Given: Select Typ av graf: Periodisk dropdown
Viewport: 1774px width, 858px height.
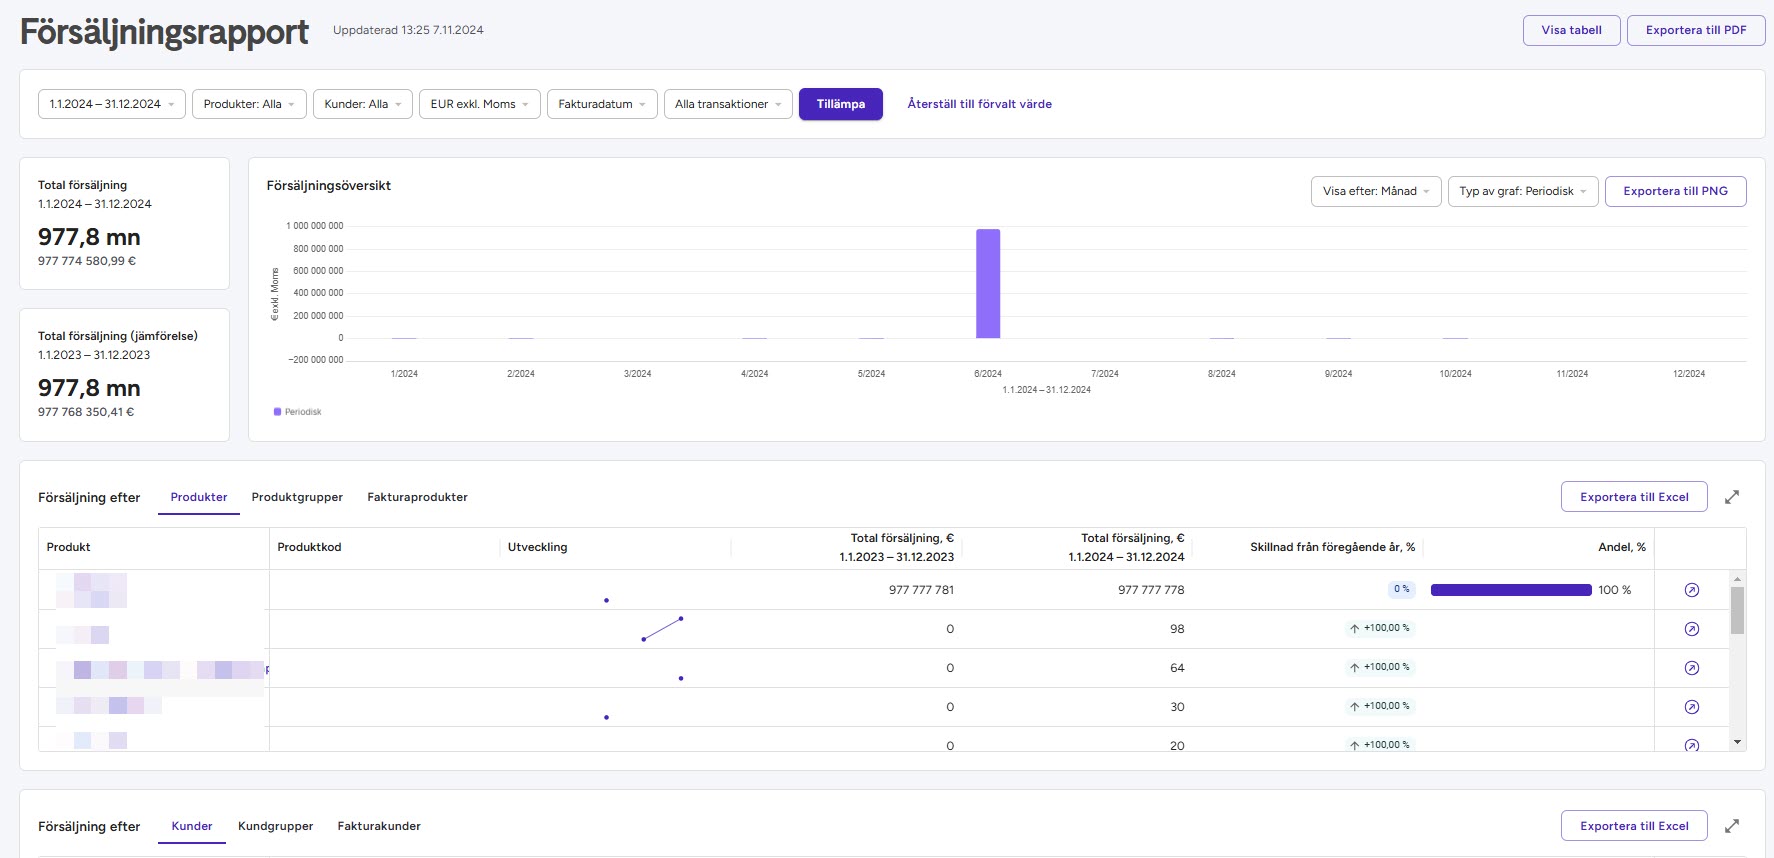Looking at the screenshot, I should [x=1522, y=191].
